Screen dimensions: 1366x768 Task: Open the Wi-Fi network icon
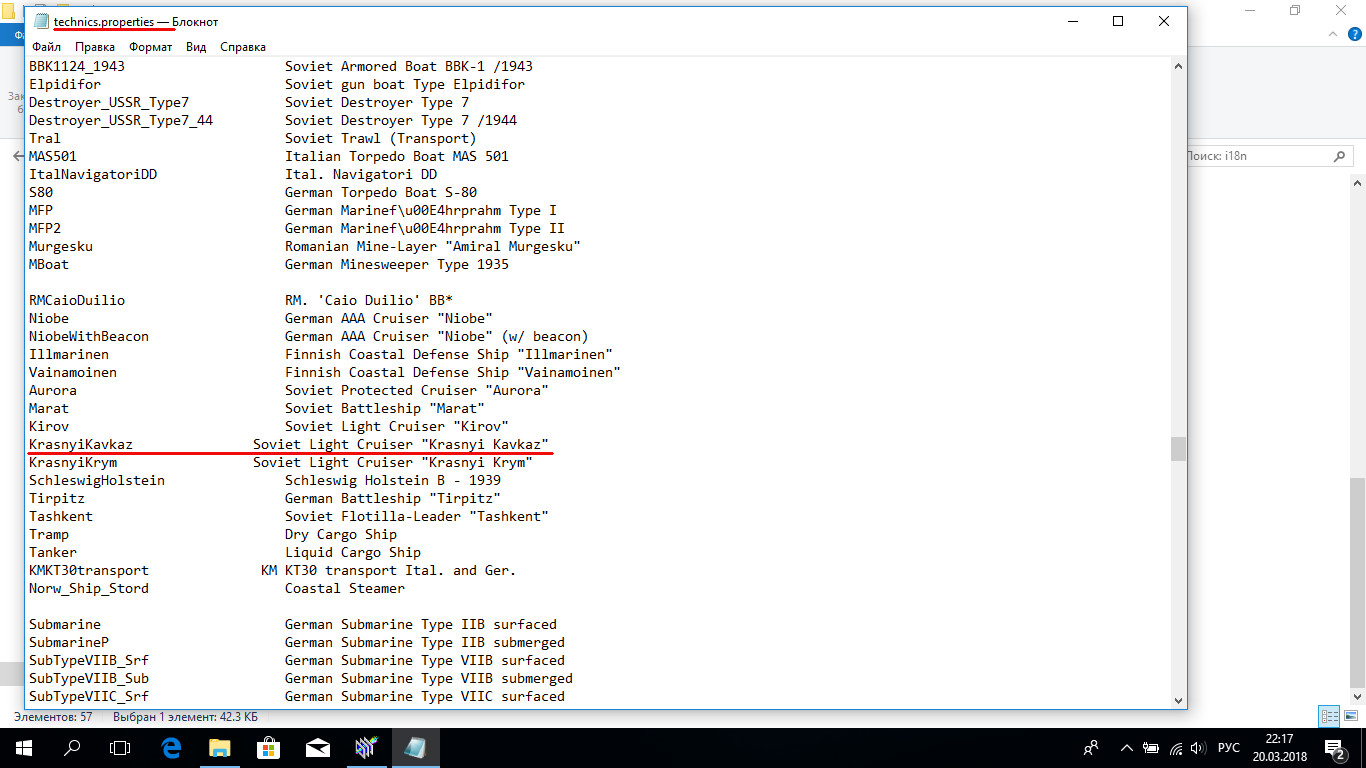[1175, 748]
